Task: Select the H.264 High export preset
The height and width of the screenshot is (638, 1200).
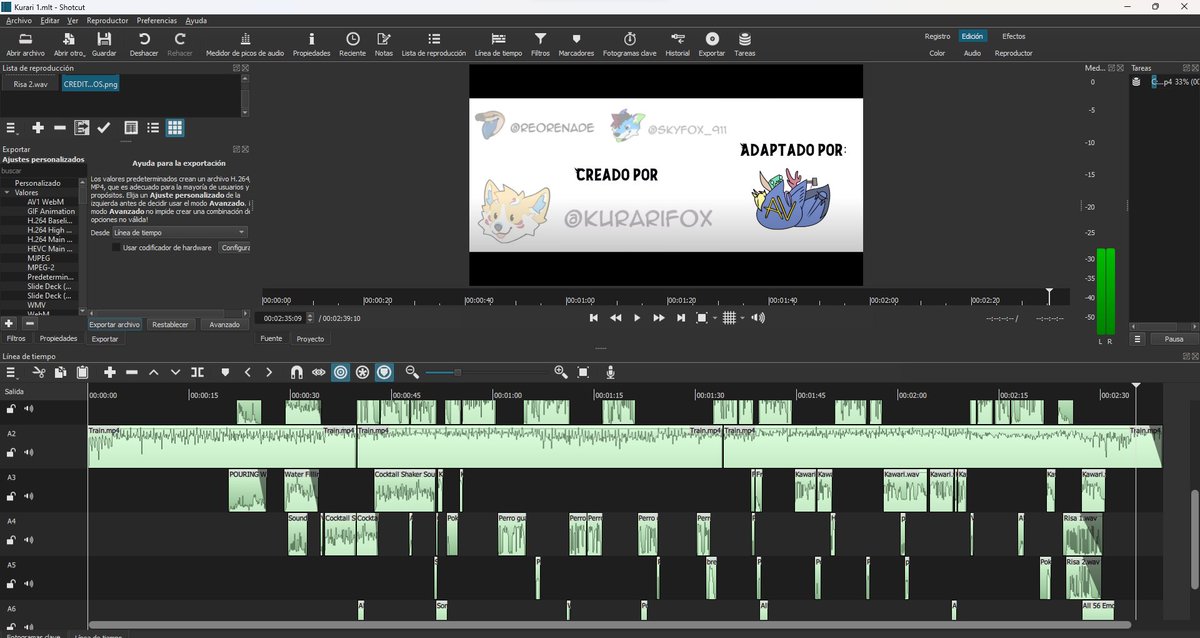Action: click(x=51, y=230)
